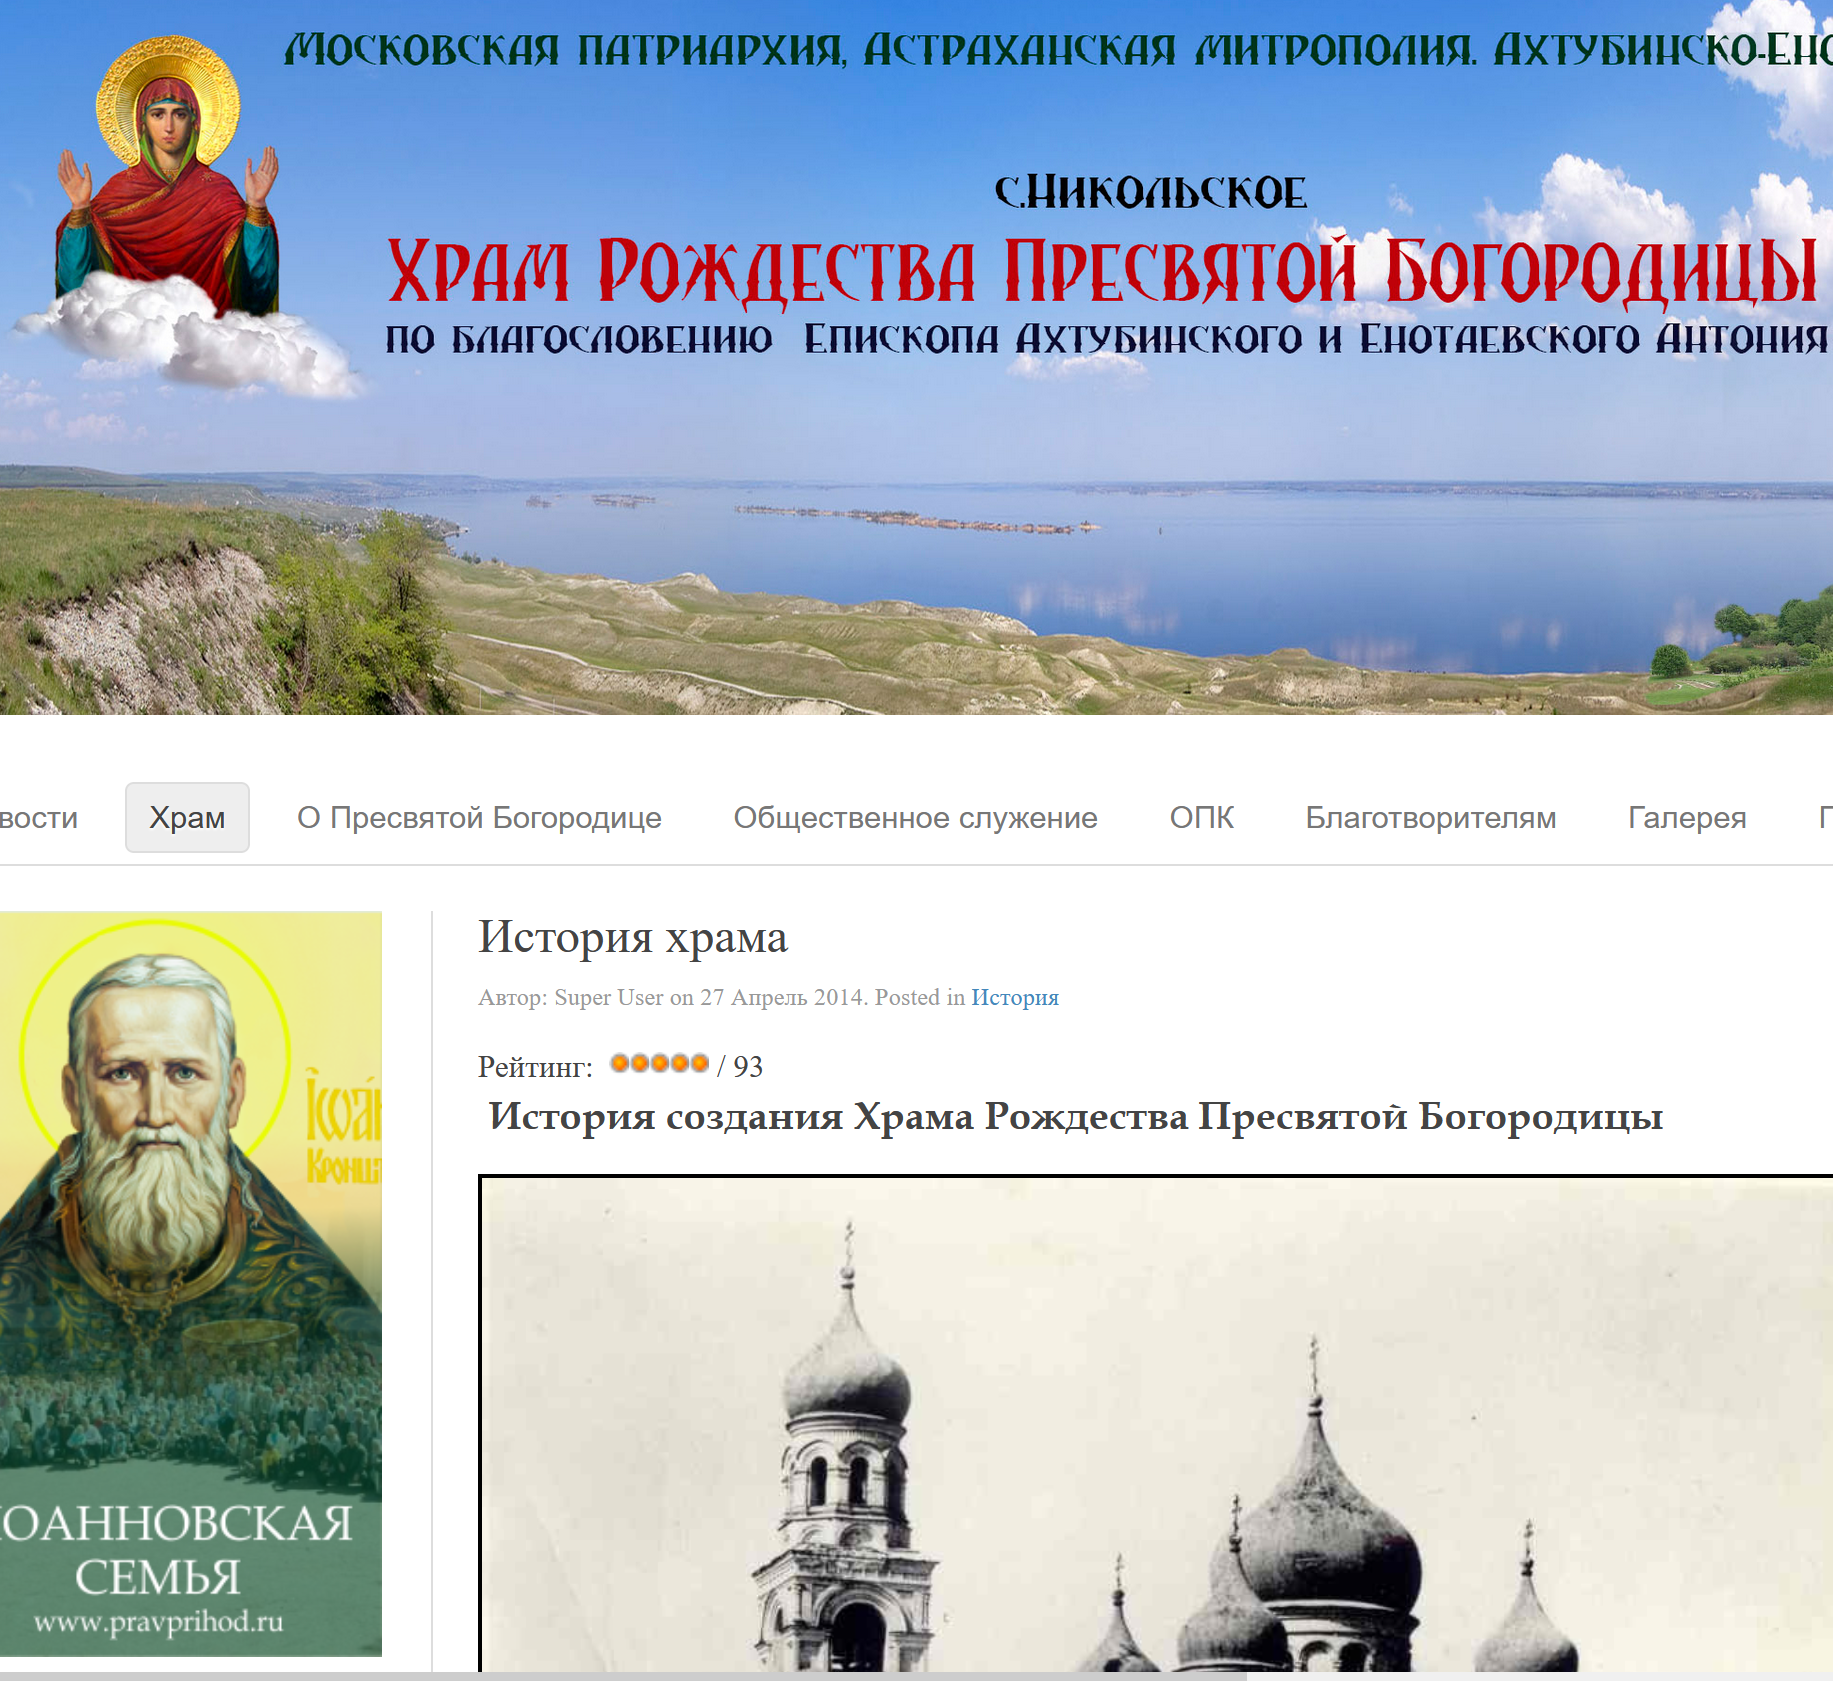Give five-dot rating via last dot
The width and height of the screenshot is (1833, 1681).
pyautogui.click(x=700, y=1063)
